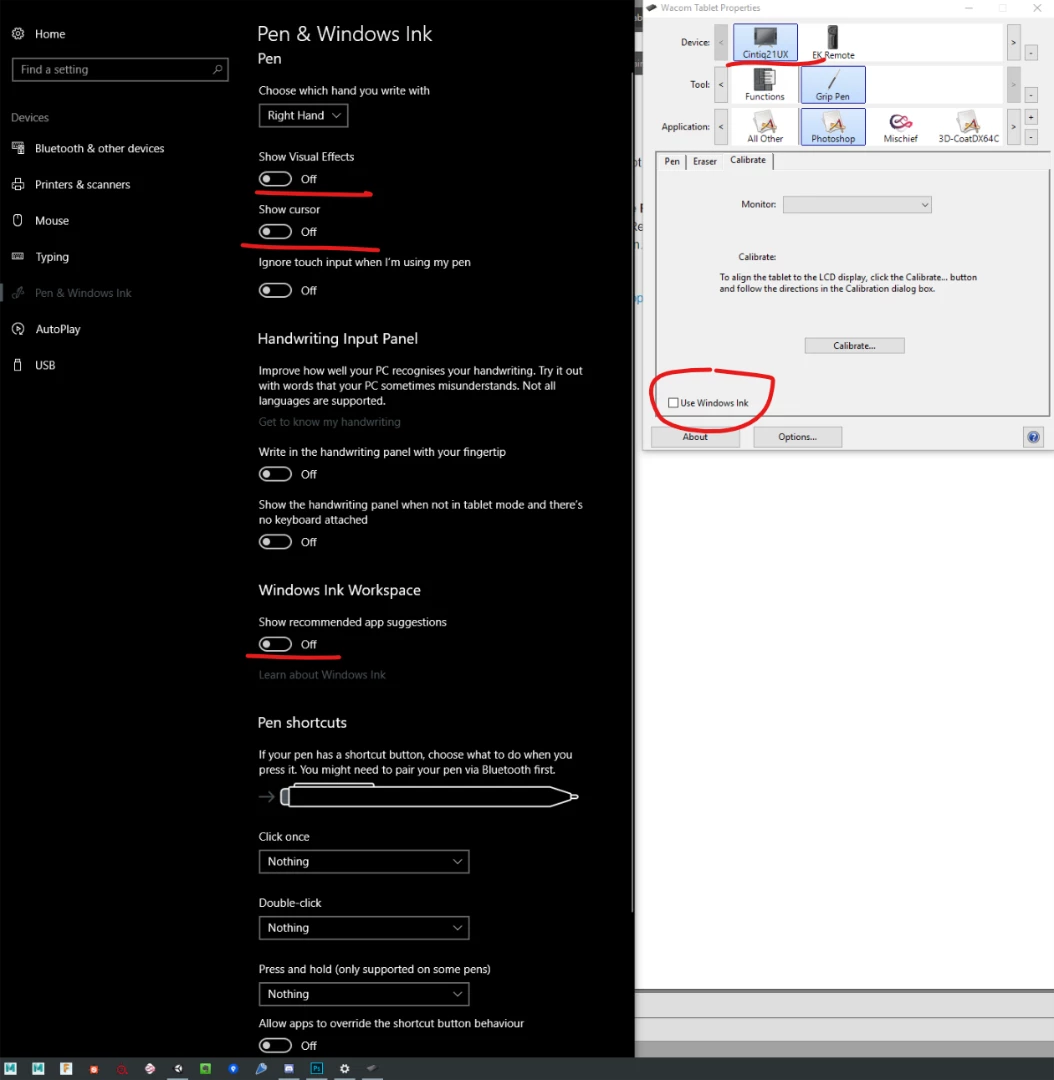This screenshot has height=1080, width=1054.
Task: Click the Find a setting search box
Action: click(x=120, y=70)
